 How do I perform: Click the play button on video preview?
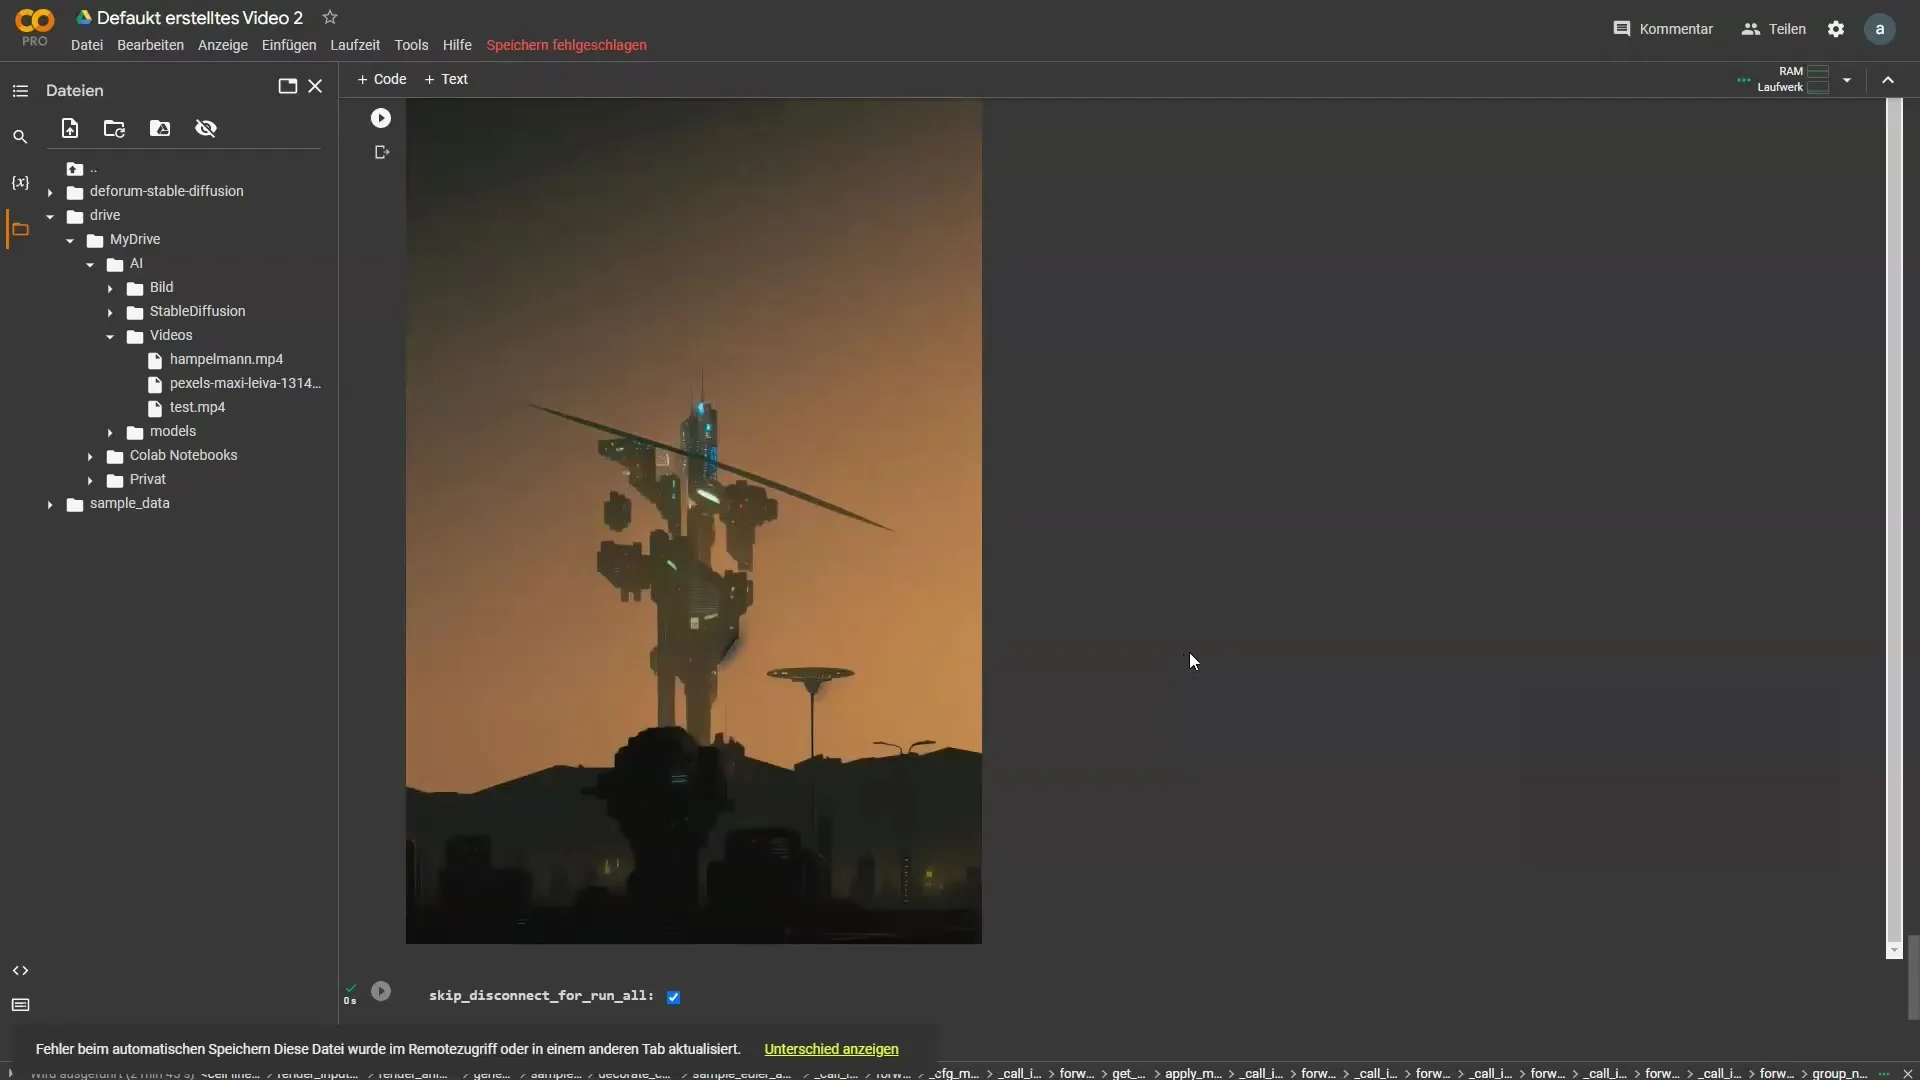tap(380, 117)
